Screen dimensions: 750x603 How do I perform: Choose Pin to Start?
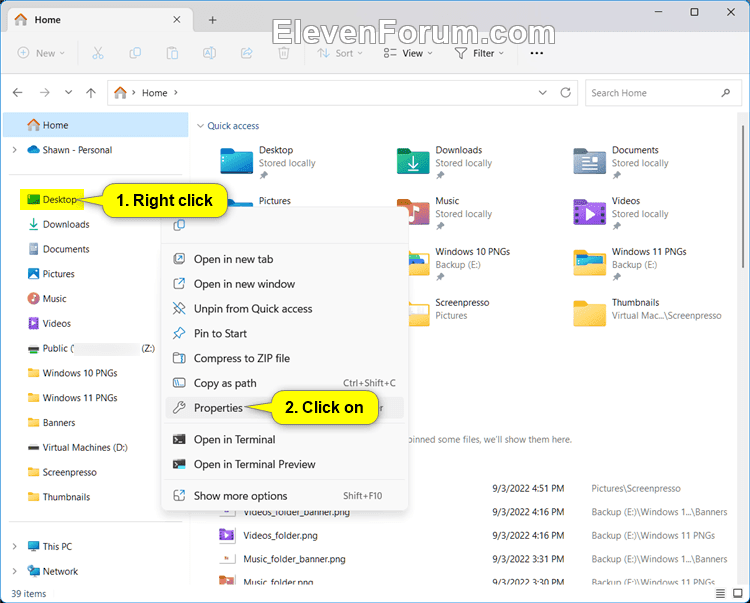(x=285, y=334)
